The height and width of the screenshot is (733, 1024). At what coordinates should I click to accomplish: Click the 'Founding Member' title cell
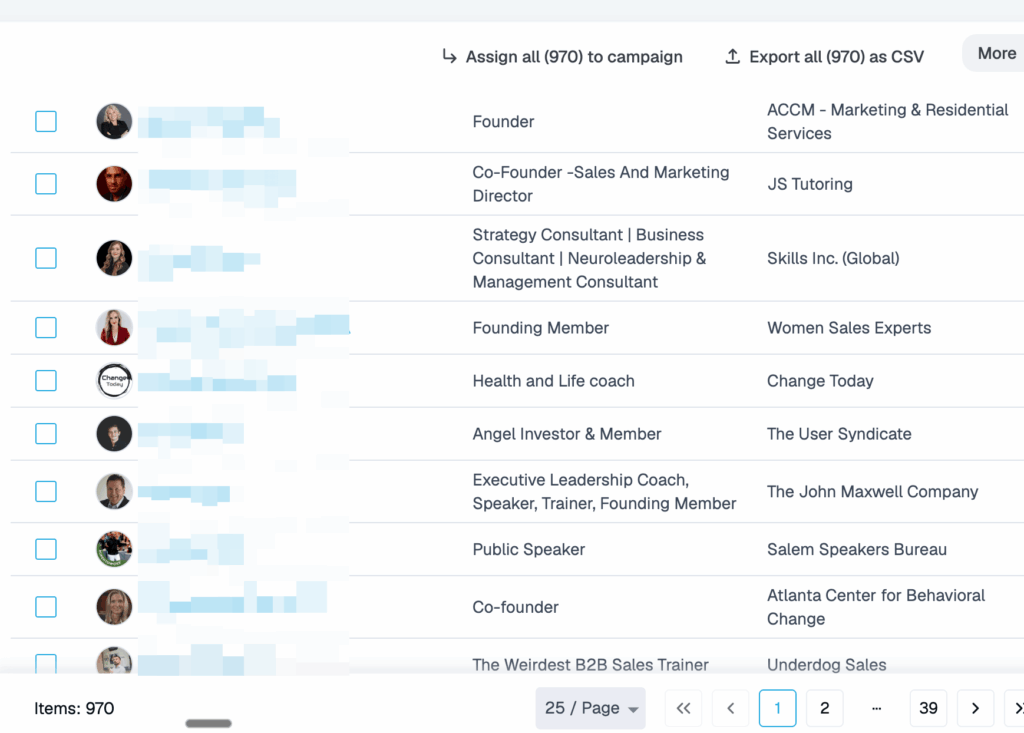tap(540, 328)
